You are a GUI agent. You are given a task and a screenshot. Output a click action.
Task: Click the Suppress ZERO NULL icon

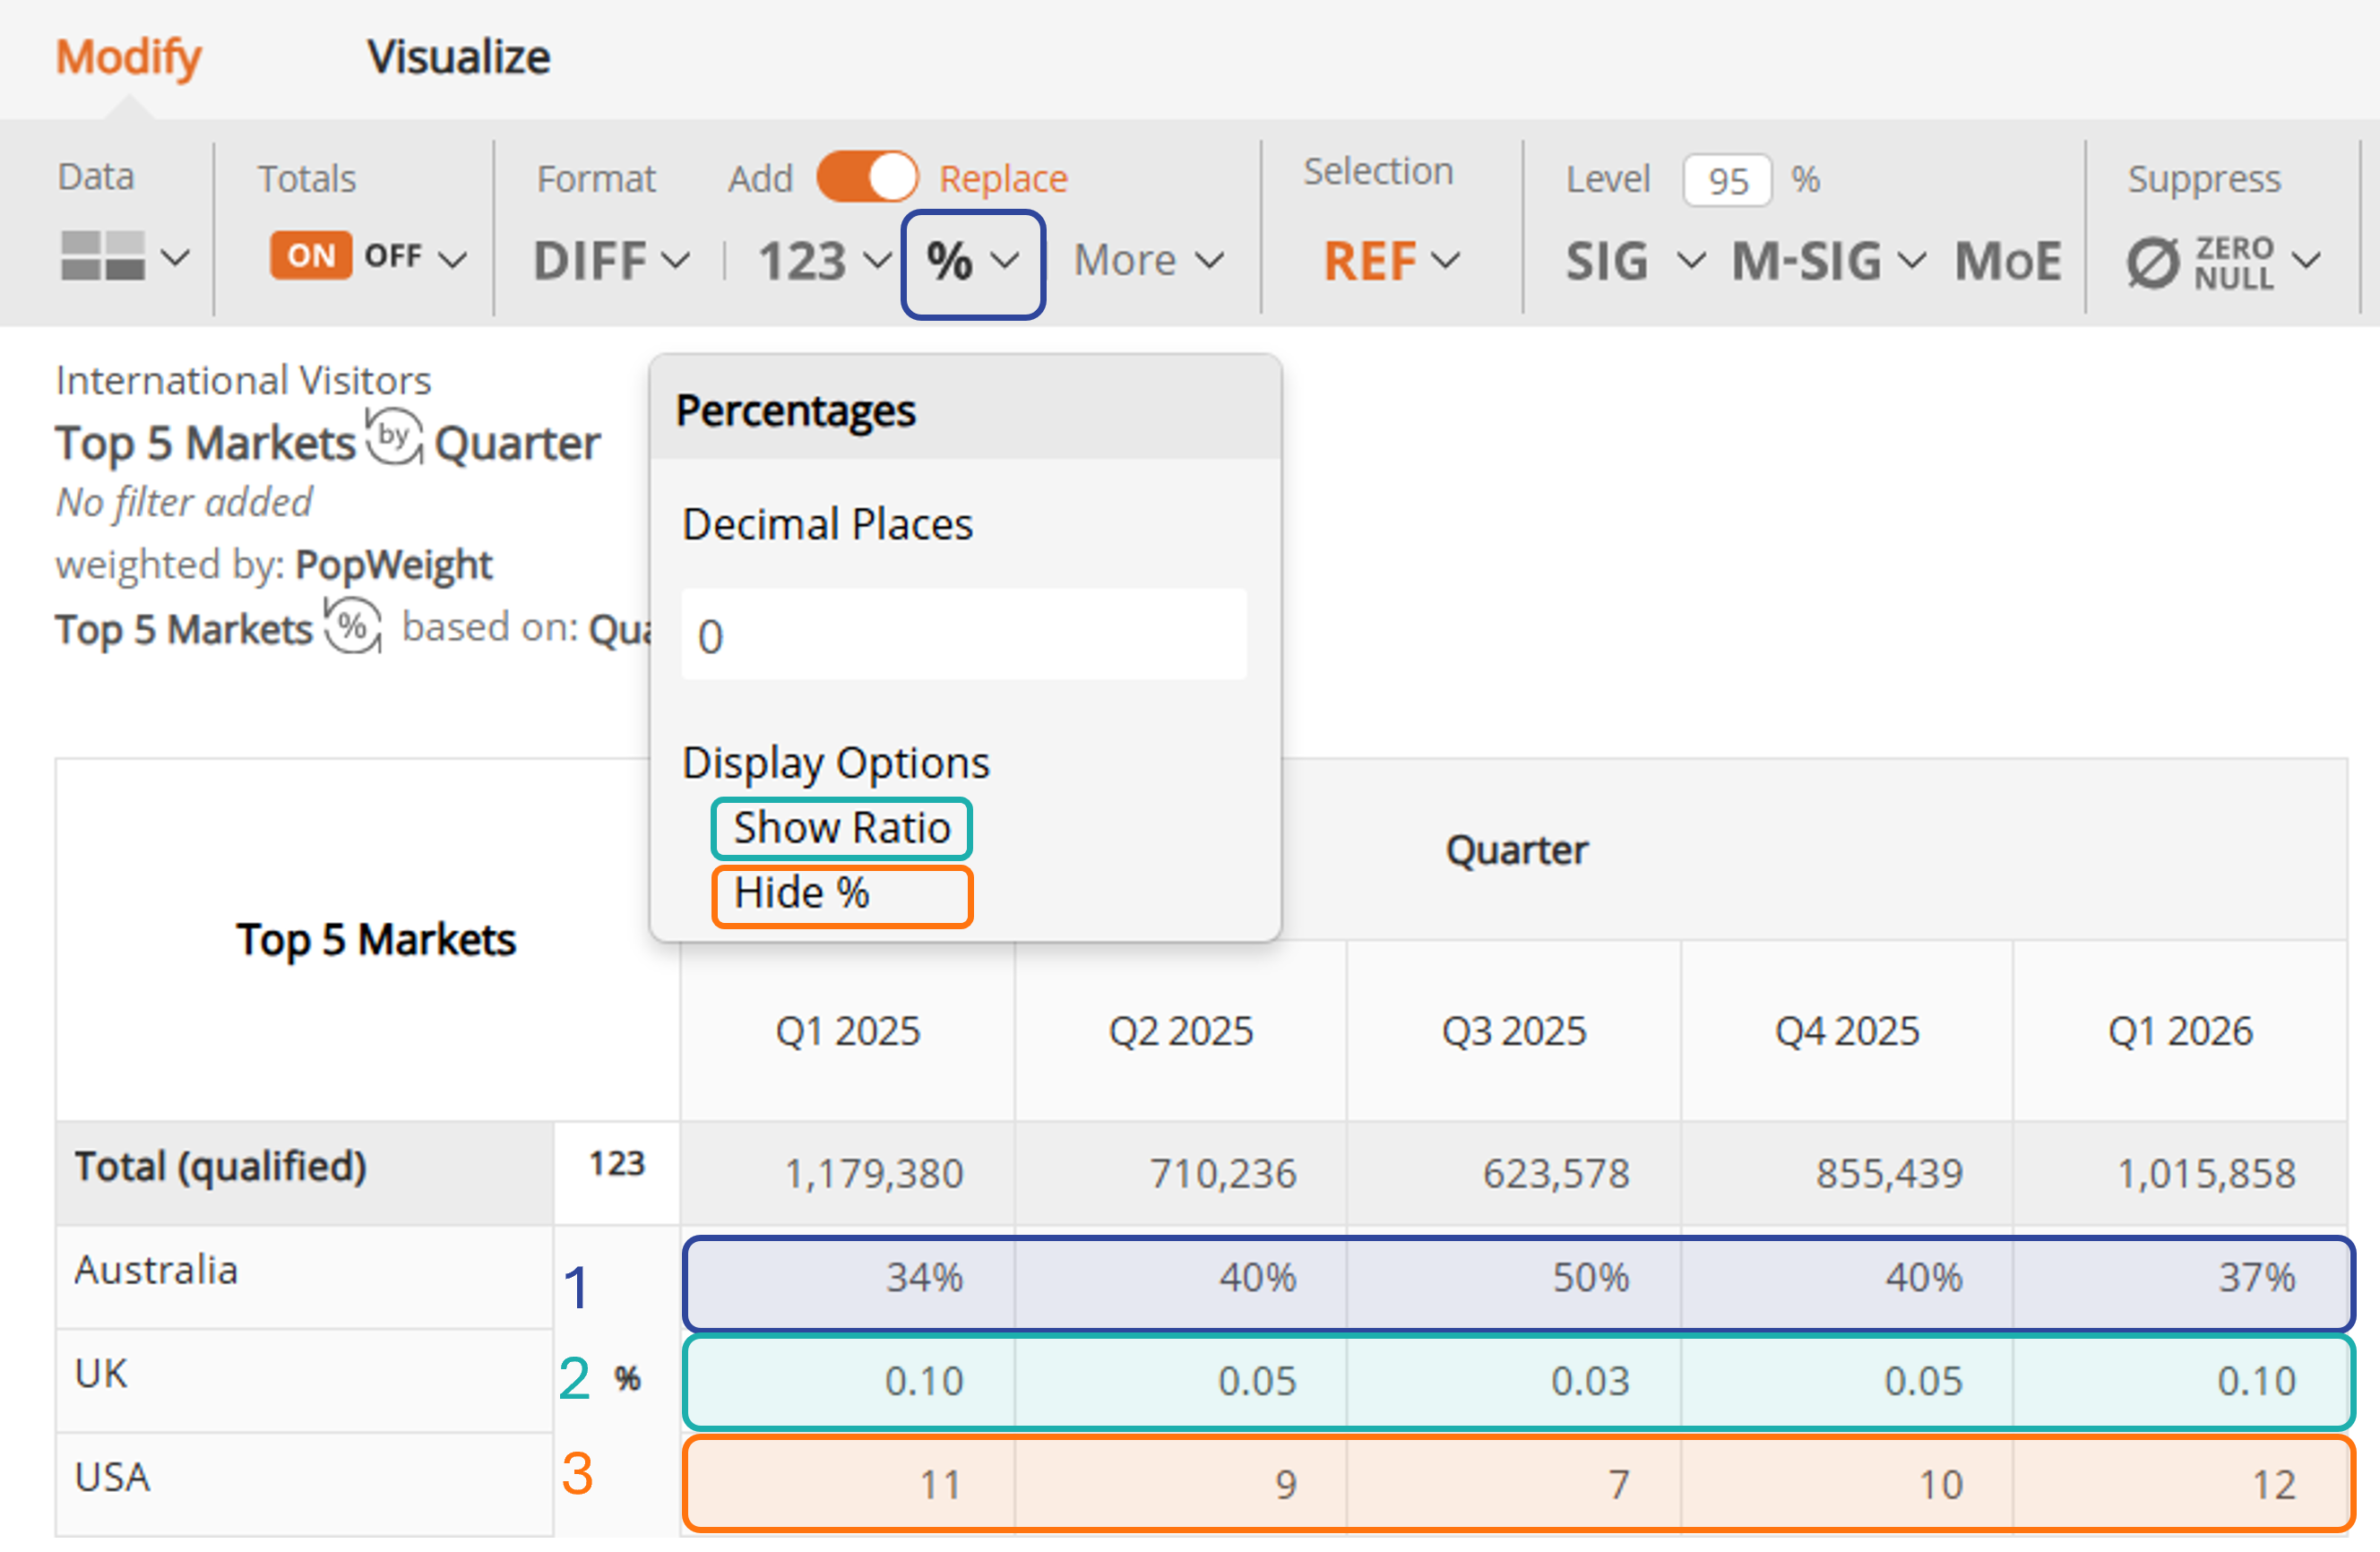(x=2200, y=262)
